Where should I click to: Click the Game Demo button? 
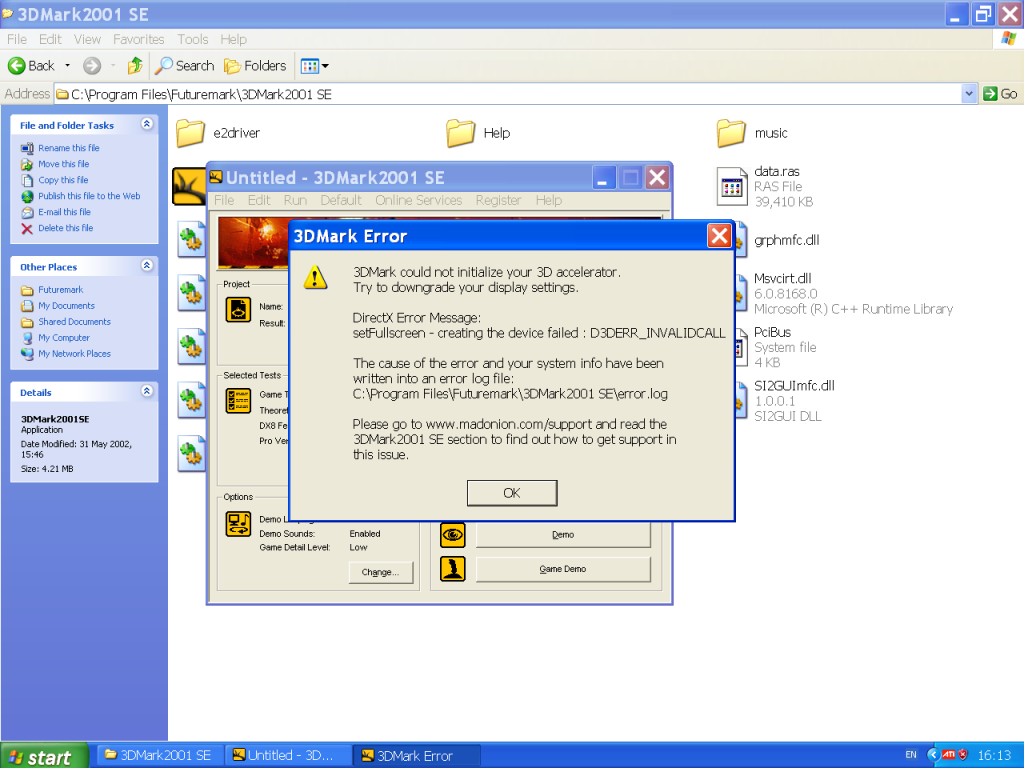click(x=563, y=569)
